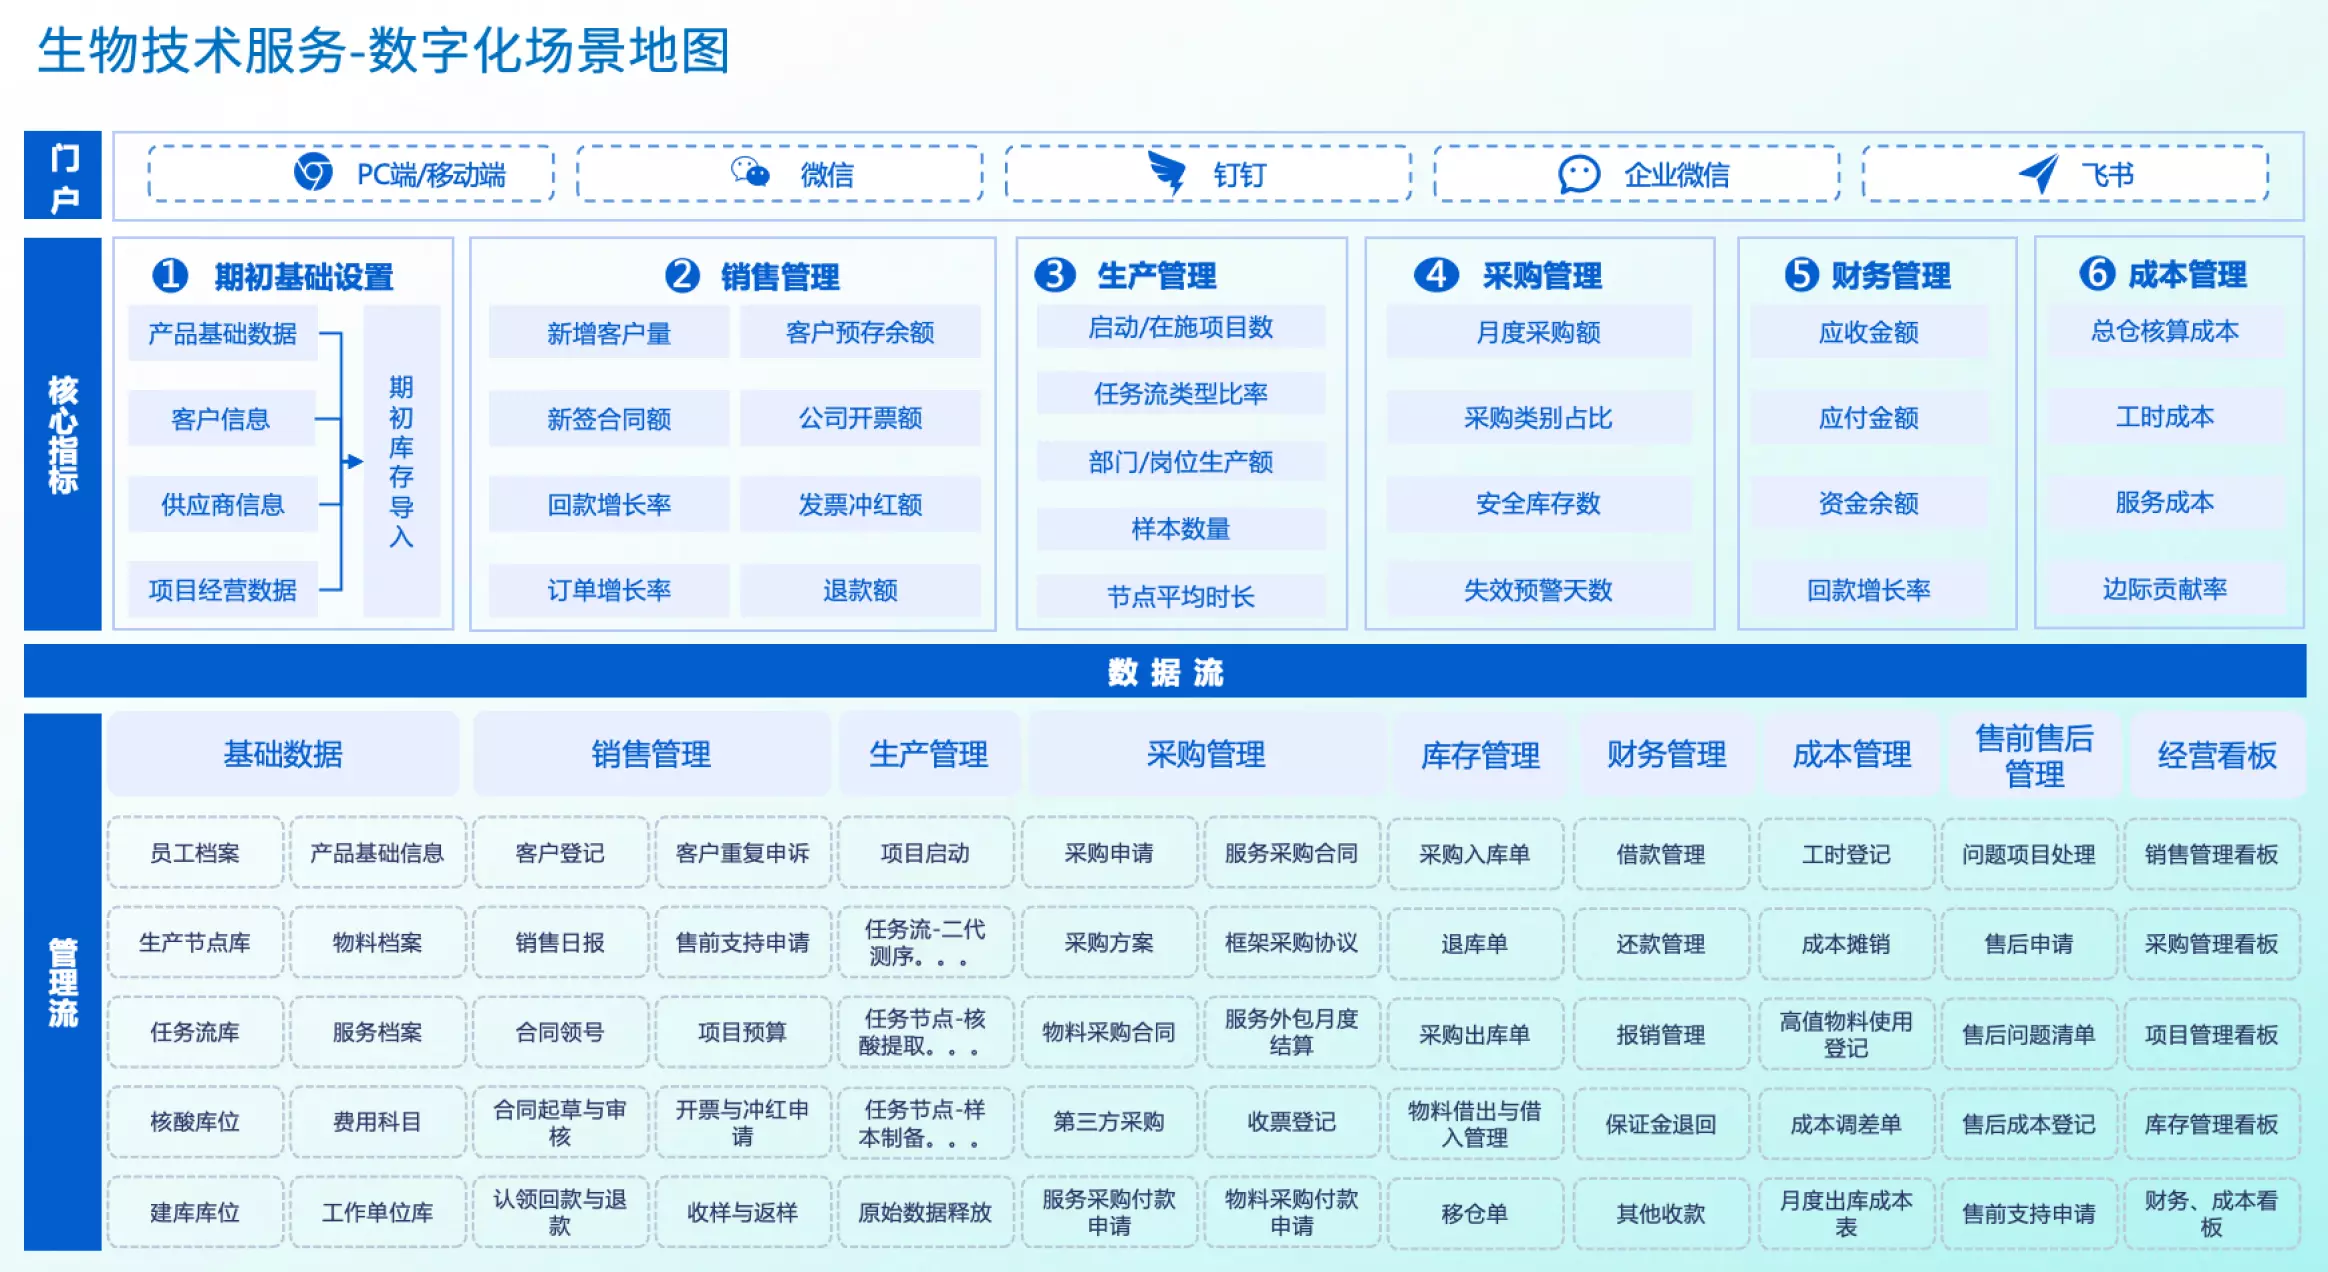Select the 边际贡献率 indicator
The image size is (2328, 1272).
(2164, 589)
